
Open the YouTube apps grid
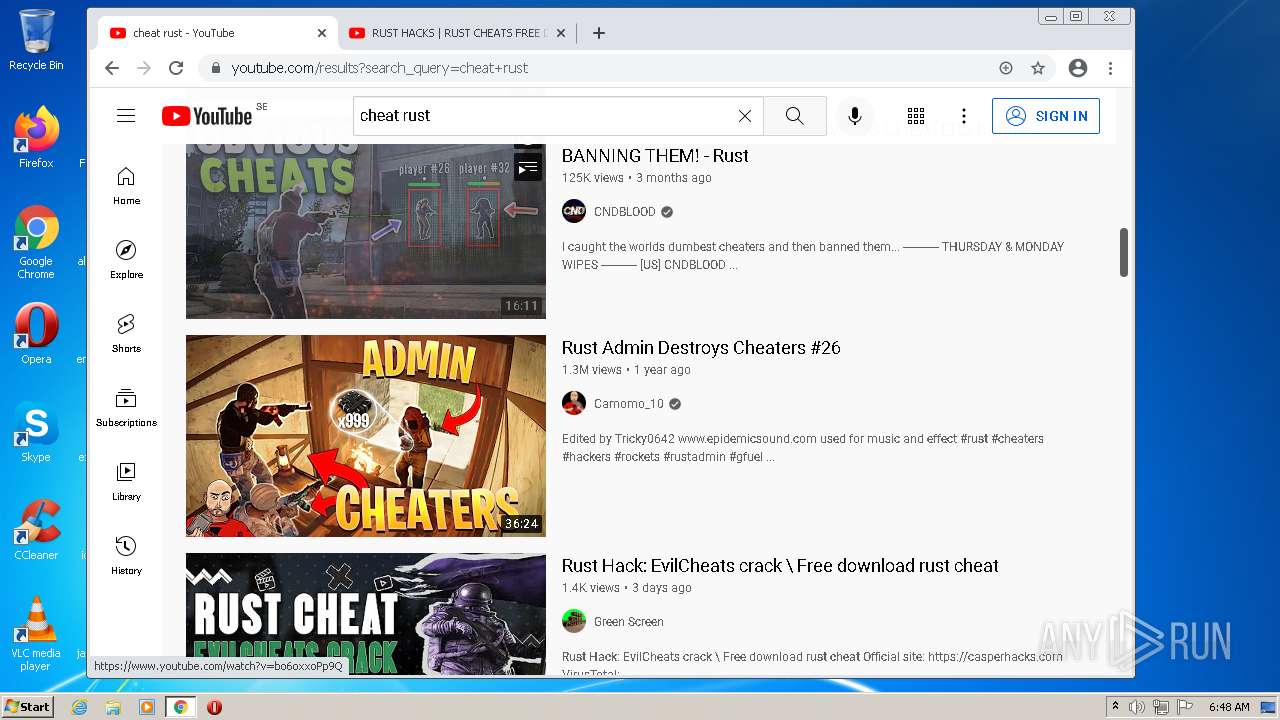916,116
